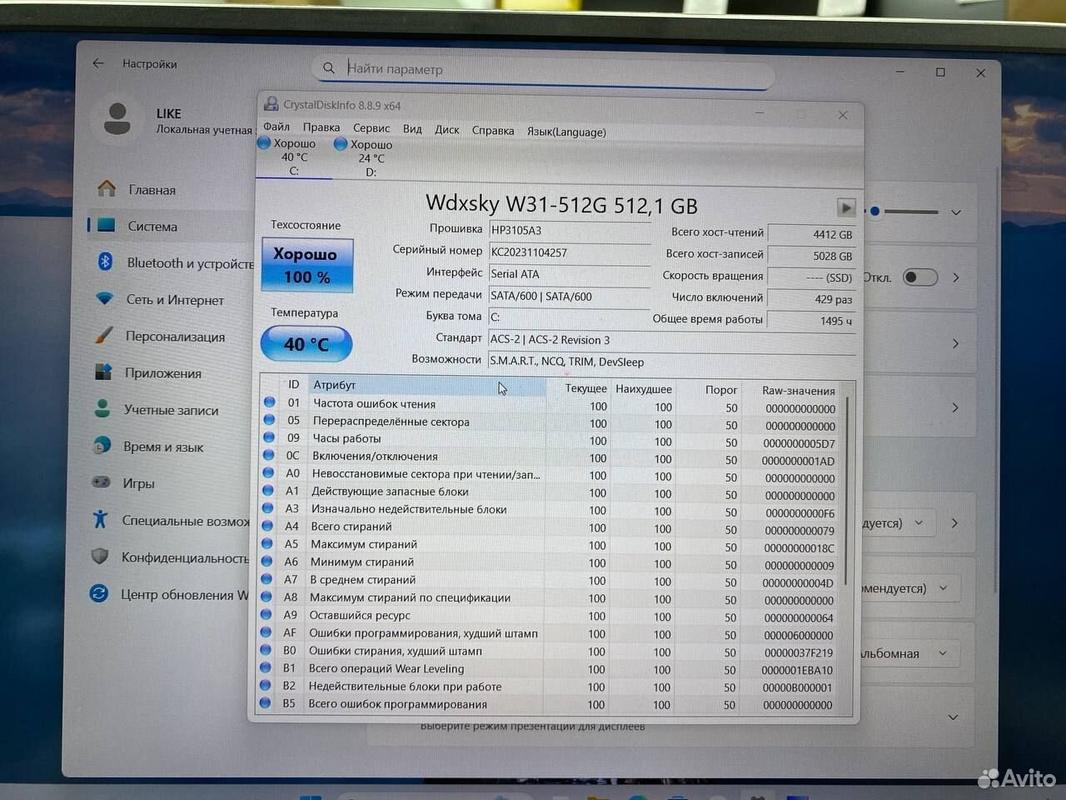Expand the chevron next to Откл. switch
This screenshot has height=800, width=1066.
click(x=956, y=277)
